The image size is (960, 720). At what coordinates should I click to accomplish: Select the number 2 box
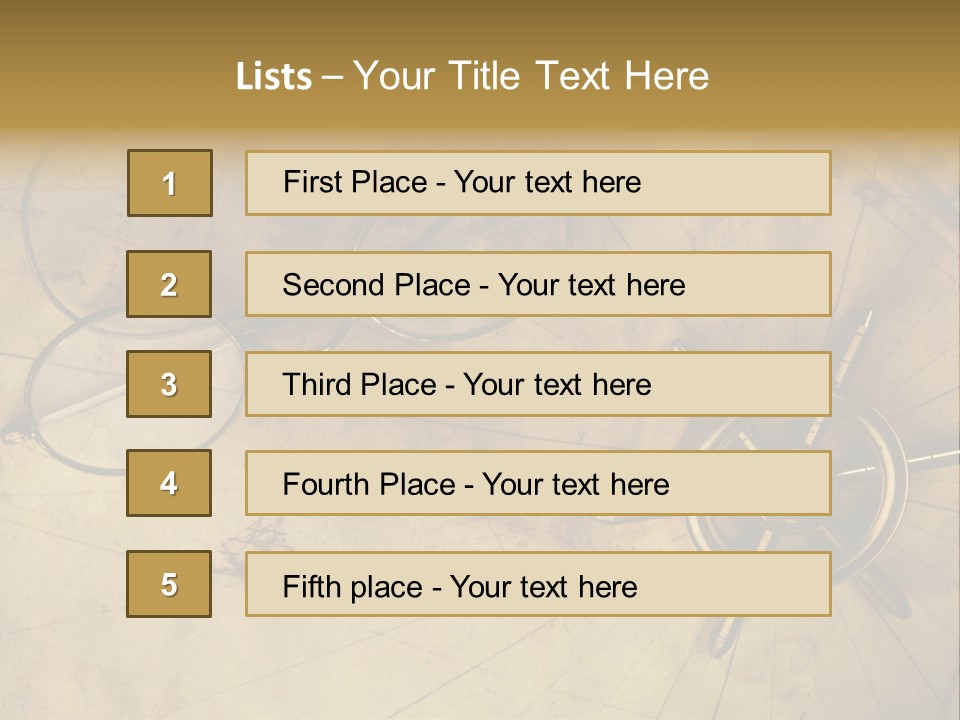(169, 284)
